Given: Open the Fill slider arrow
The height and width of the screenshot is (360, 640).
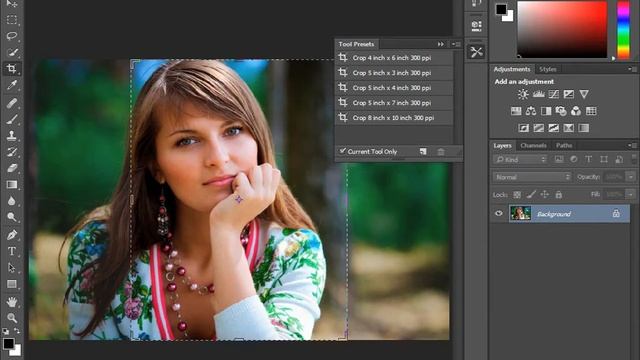Looking at the screenshot, I should tap(631, 195).
